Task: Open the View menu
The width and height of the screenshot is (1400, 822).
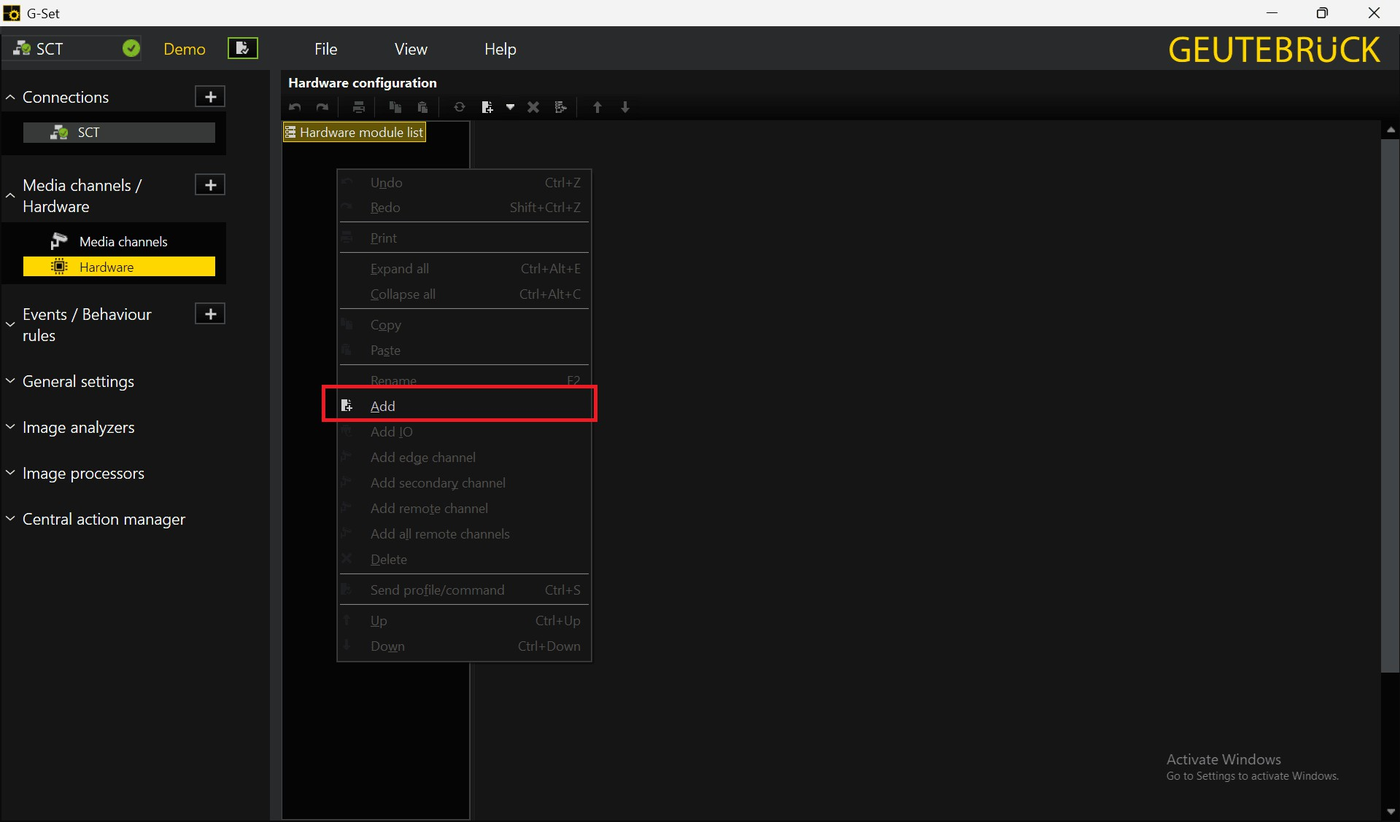Action: [410, 49]
